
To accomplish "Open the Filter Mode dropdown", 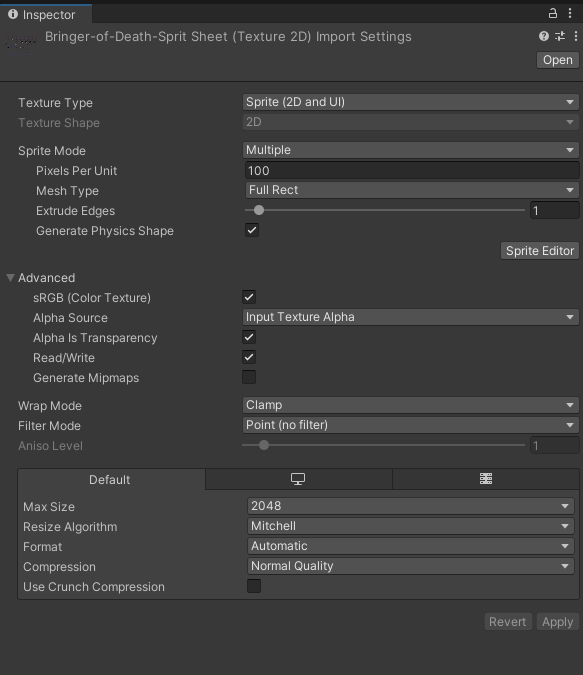I will [x=410, y=425].
